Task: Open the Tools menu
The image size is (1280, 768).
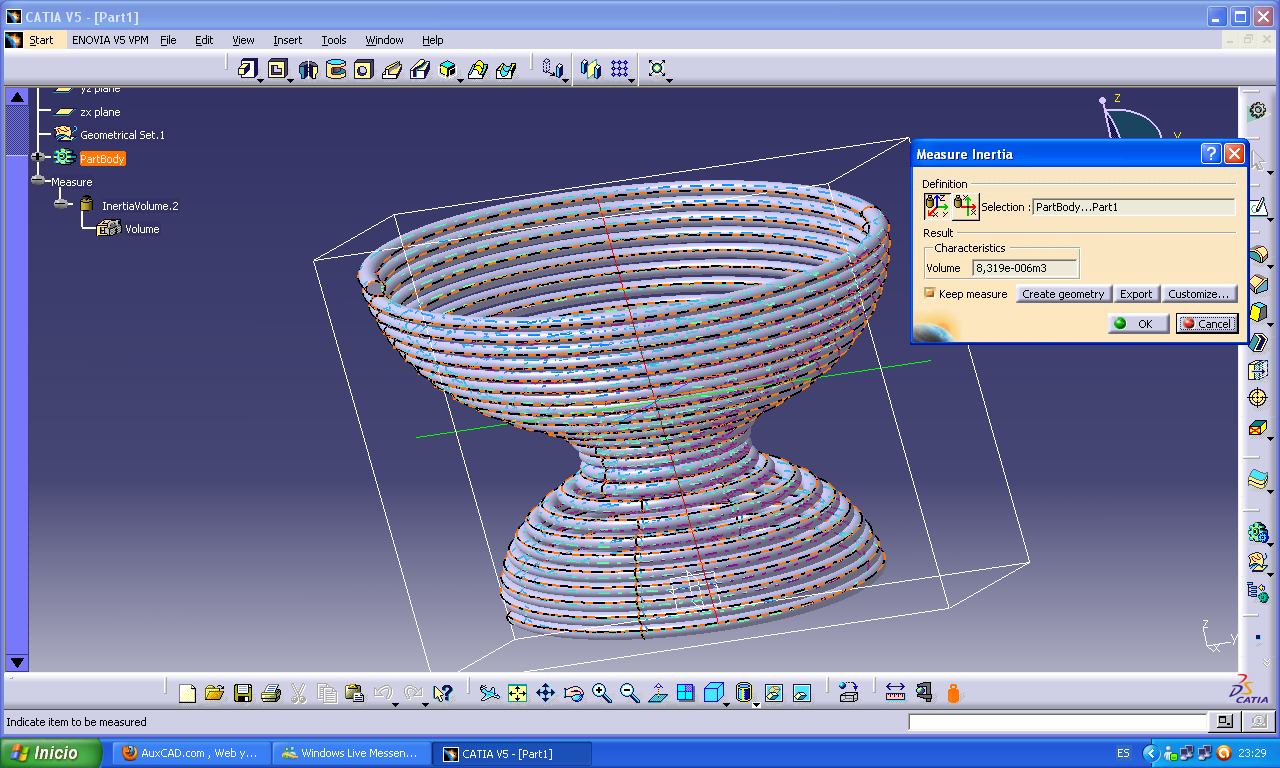Action: pyautogui.click(x=334, y=40)
